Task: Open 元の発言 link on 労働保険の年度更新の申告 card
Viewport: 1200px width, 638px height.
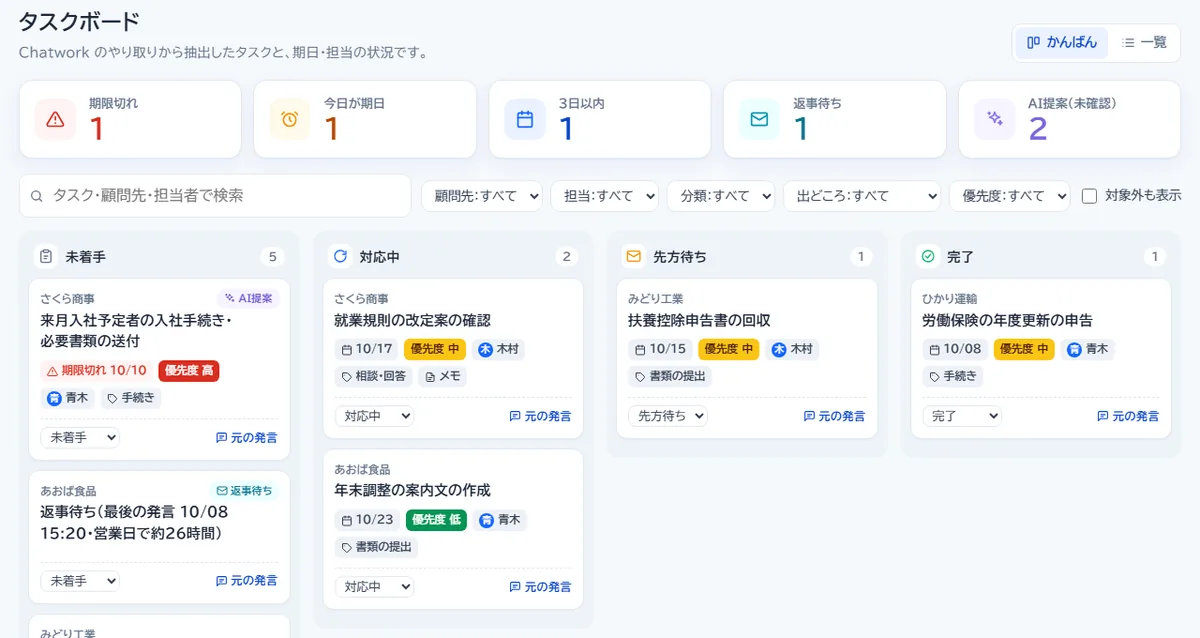Action: [1129, 416]
